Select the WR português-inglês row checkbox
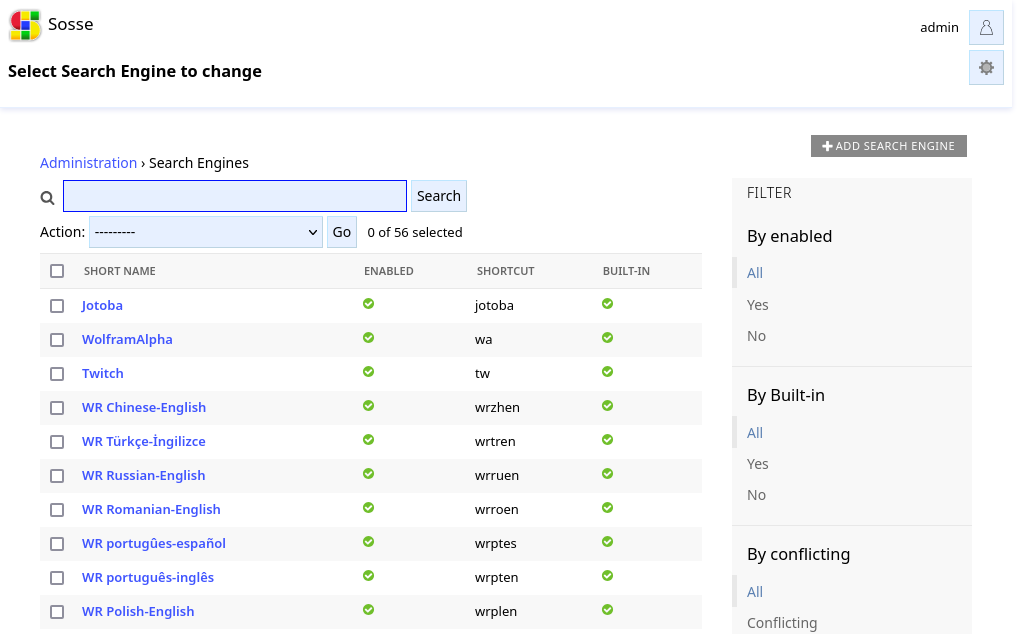Viewport: 1024px width, 634px height. [x=57, y=578]
